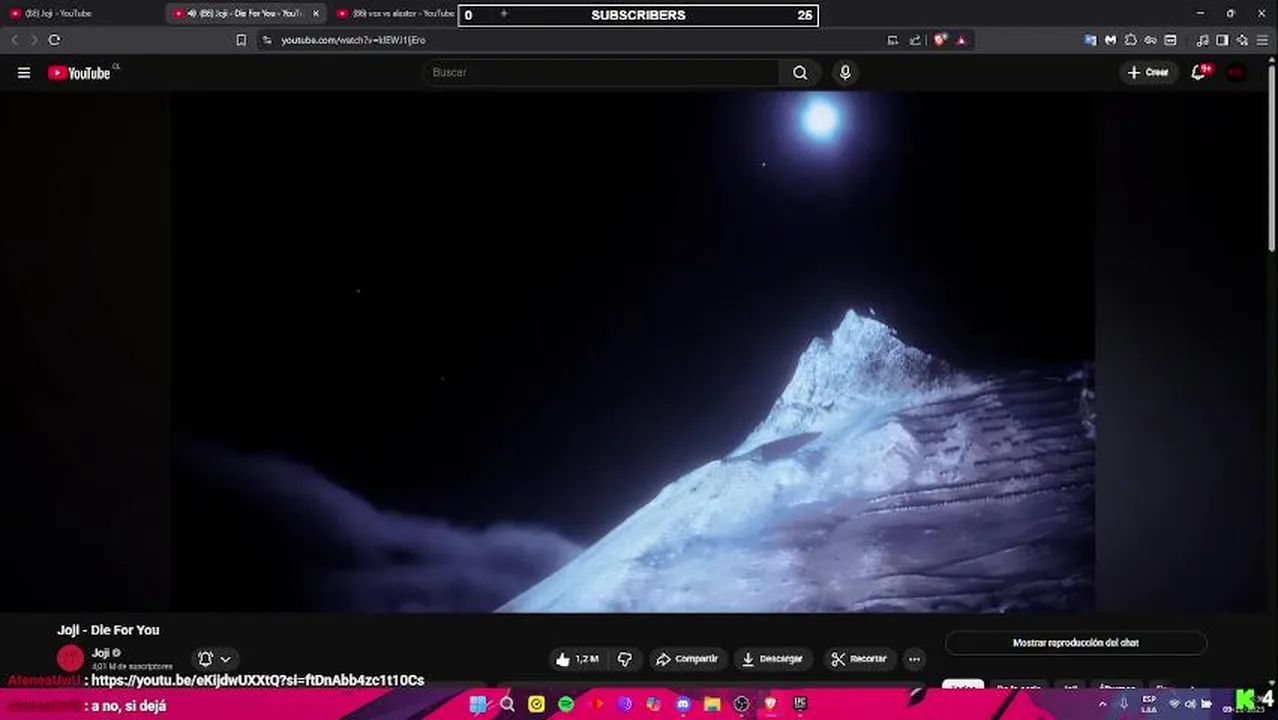The image size is (1278, 720).
Task: Open Brave browser taskbar icon
Action: pyautogui.click(x=771, y=704)
